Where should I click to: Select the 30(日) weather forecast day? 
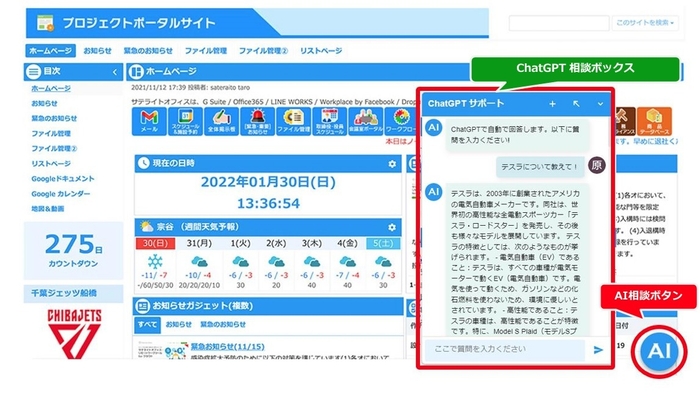tap(155, 243)
